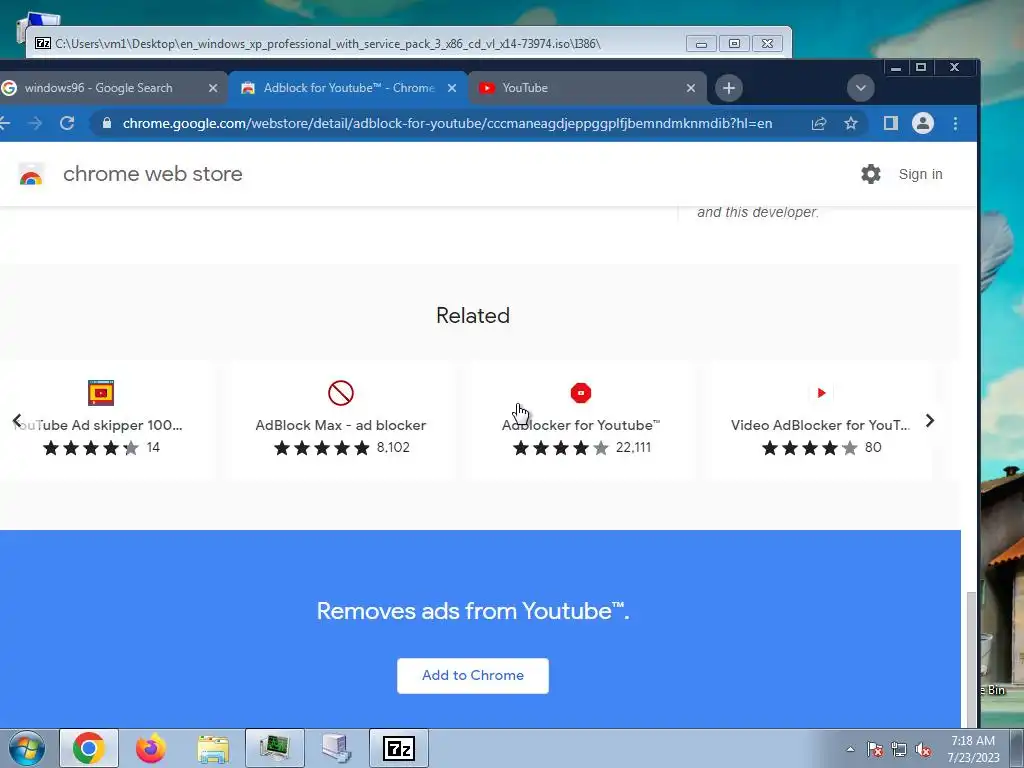This screenshot has height=768, width=1024.
Task: Click star rating of Video AdBlocker
Action: click(x=810, y=447)
